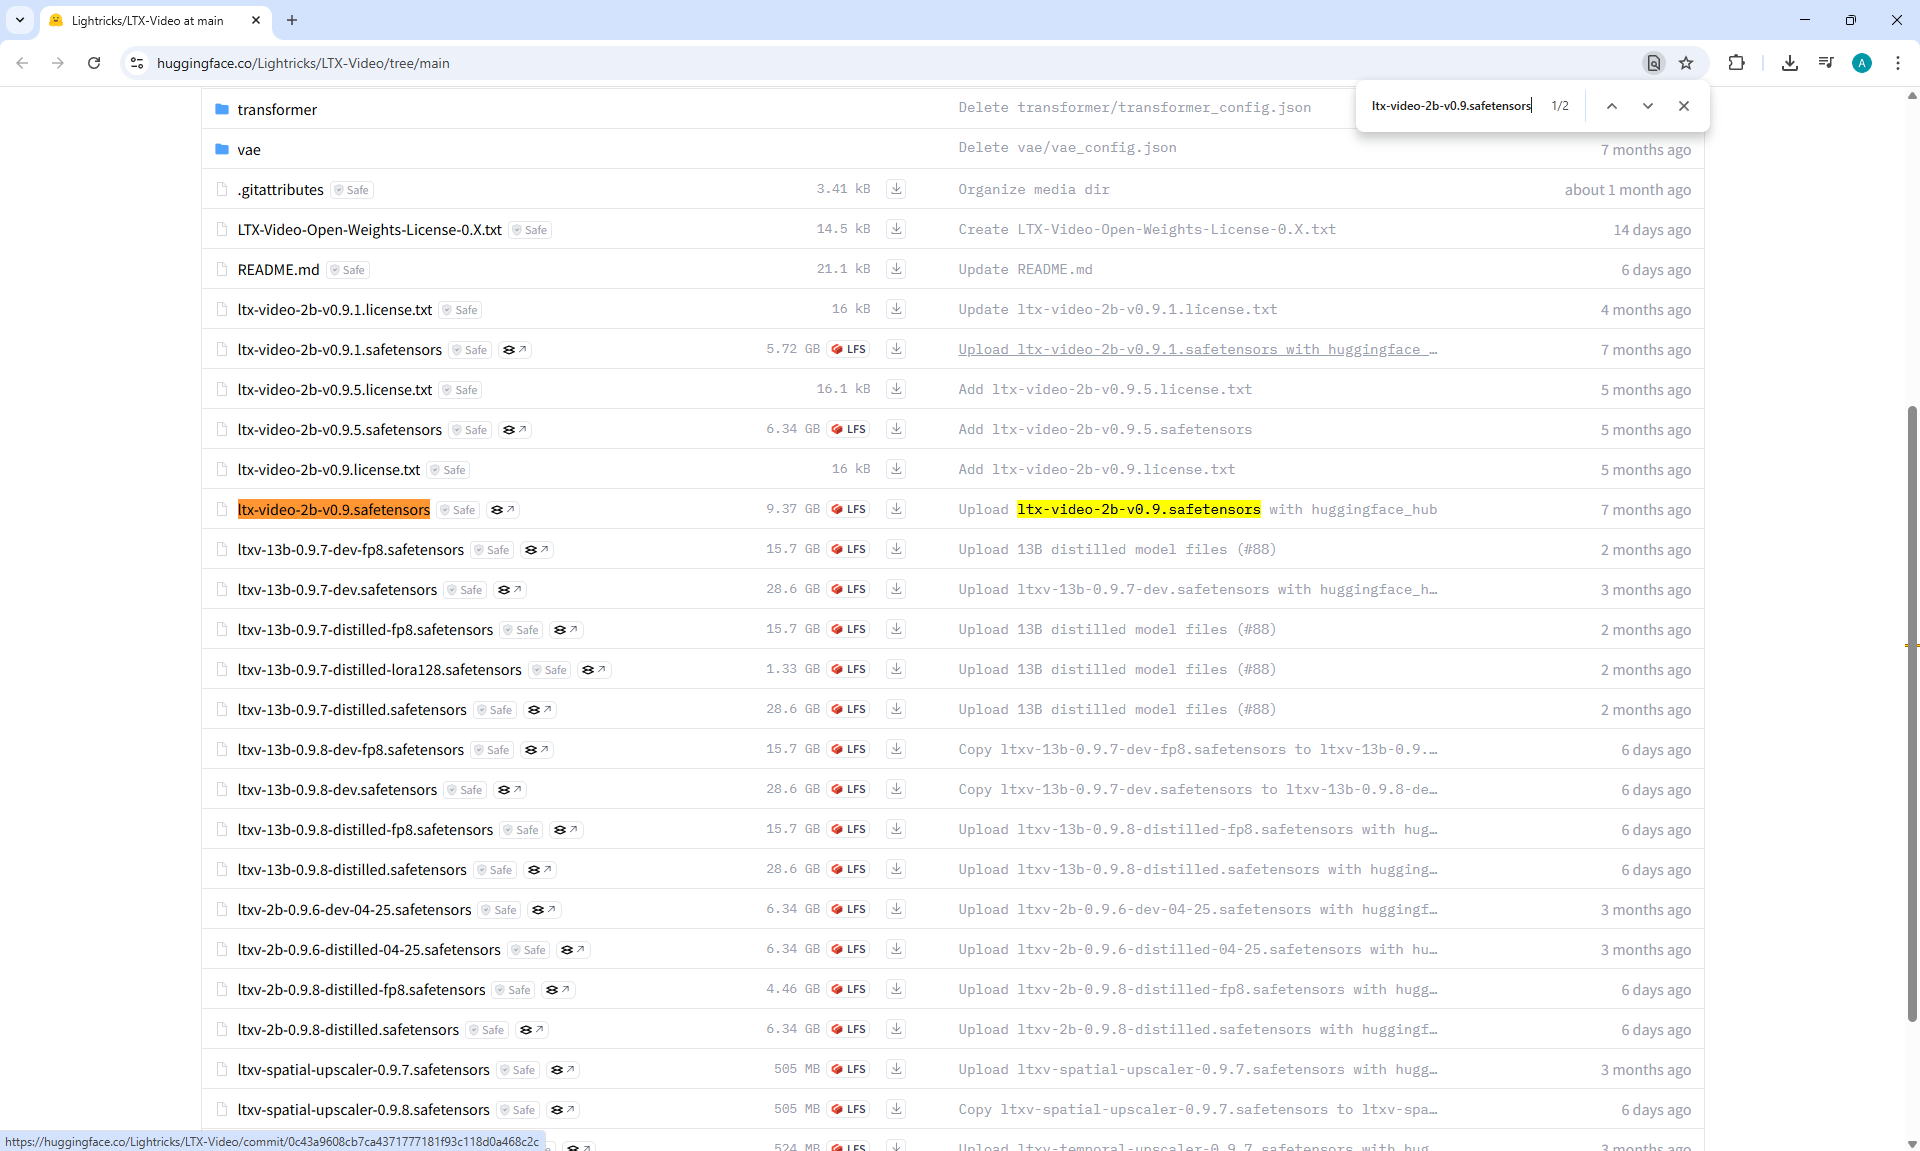Open the transformer folder

[277, 110]
